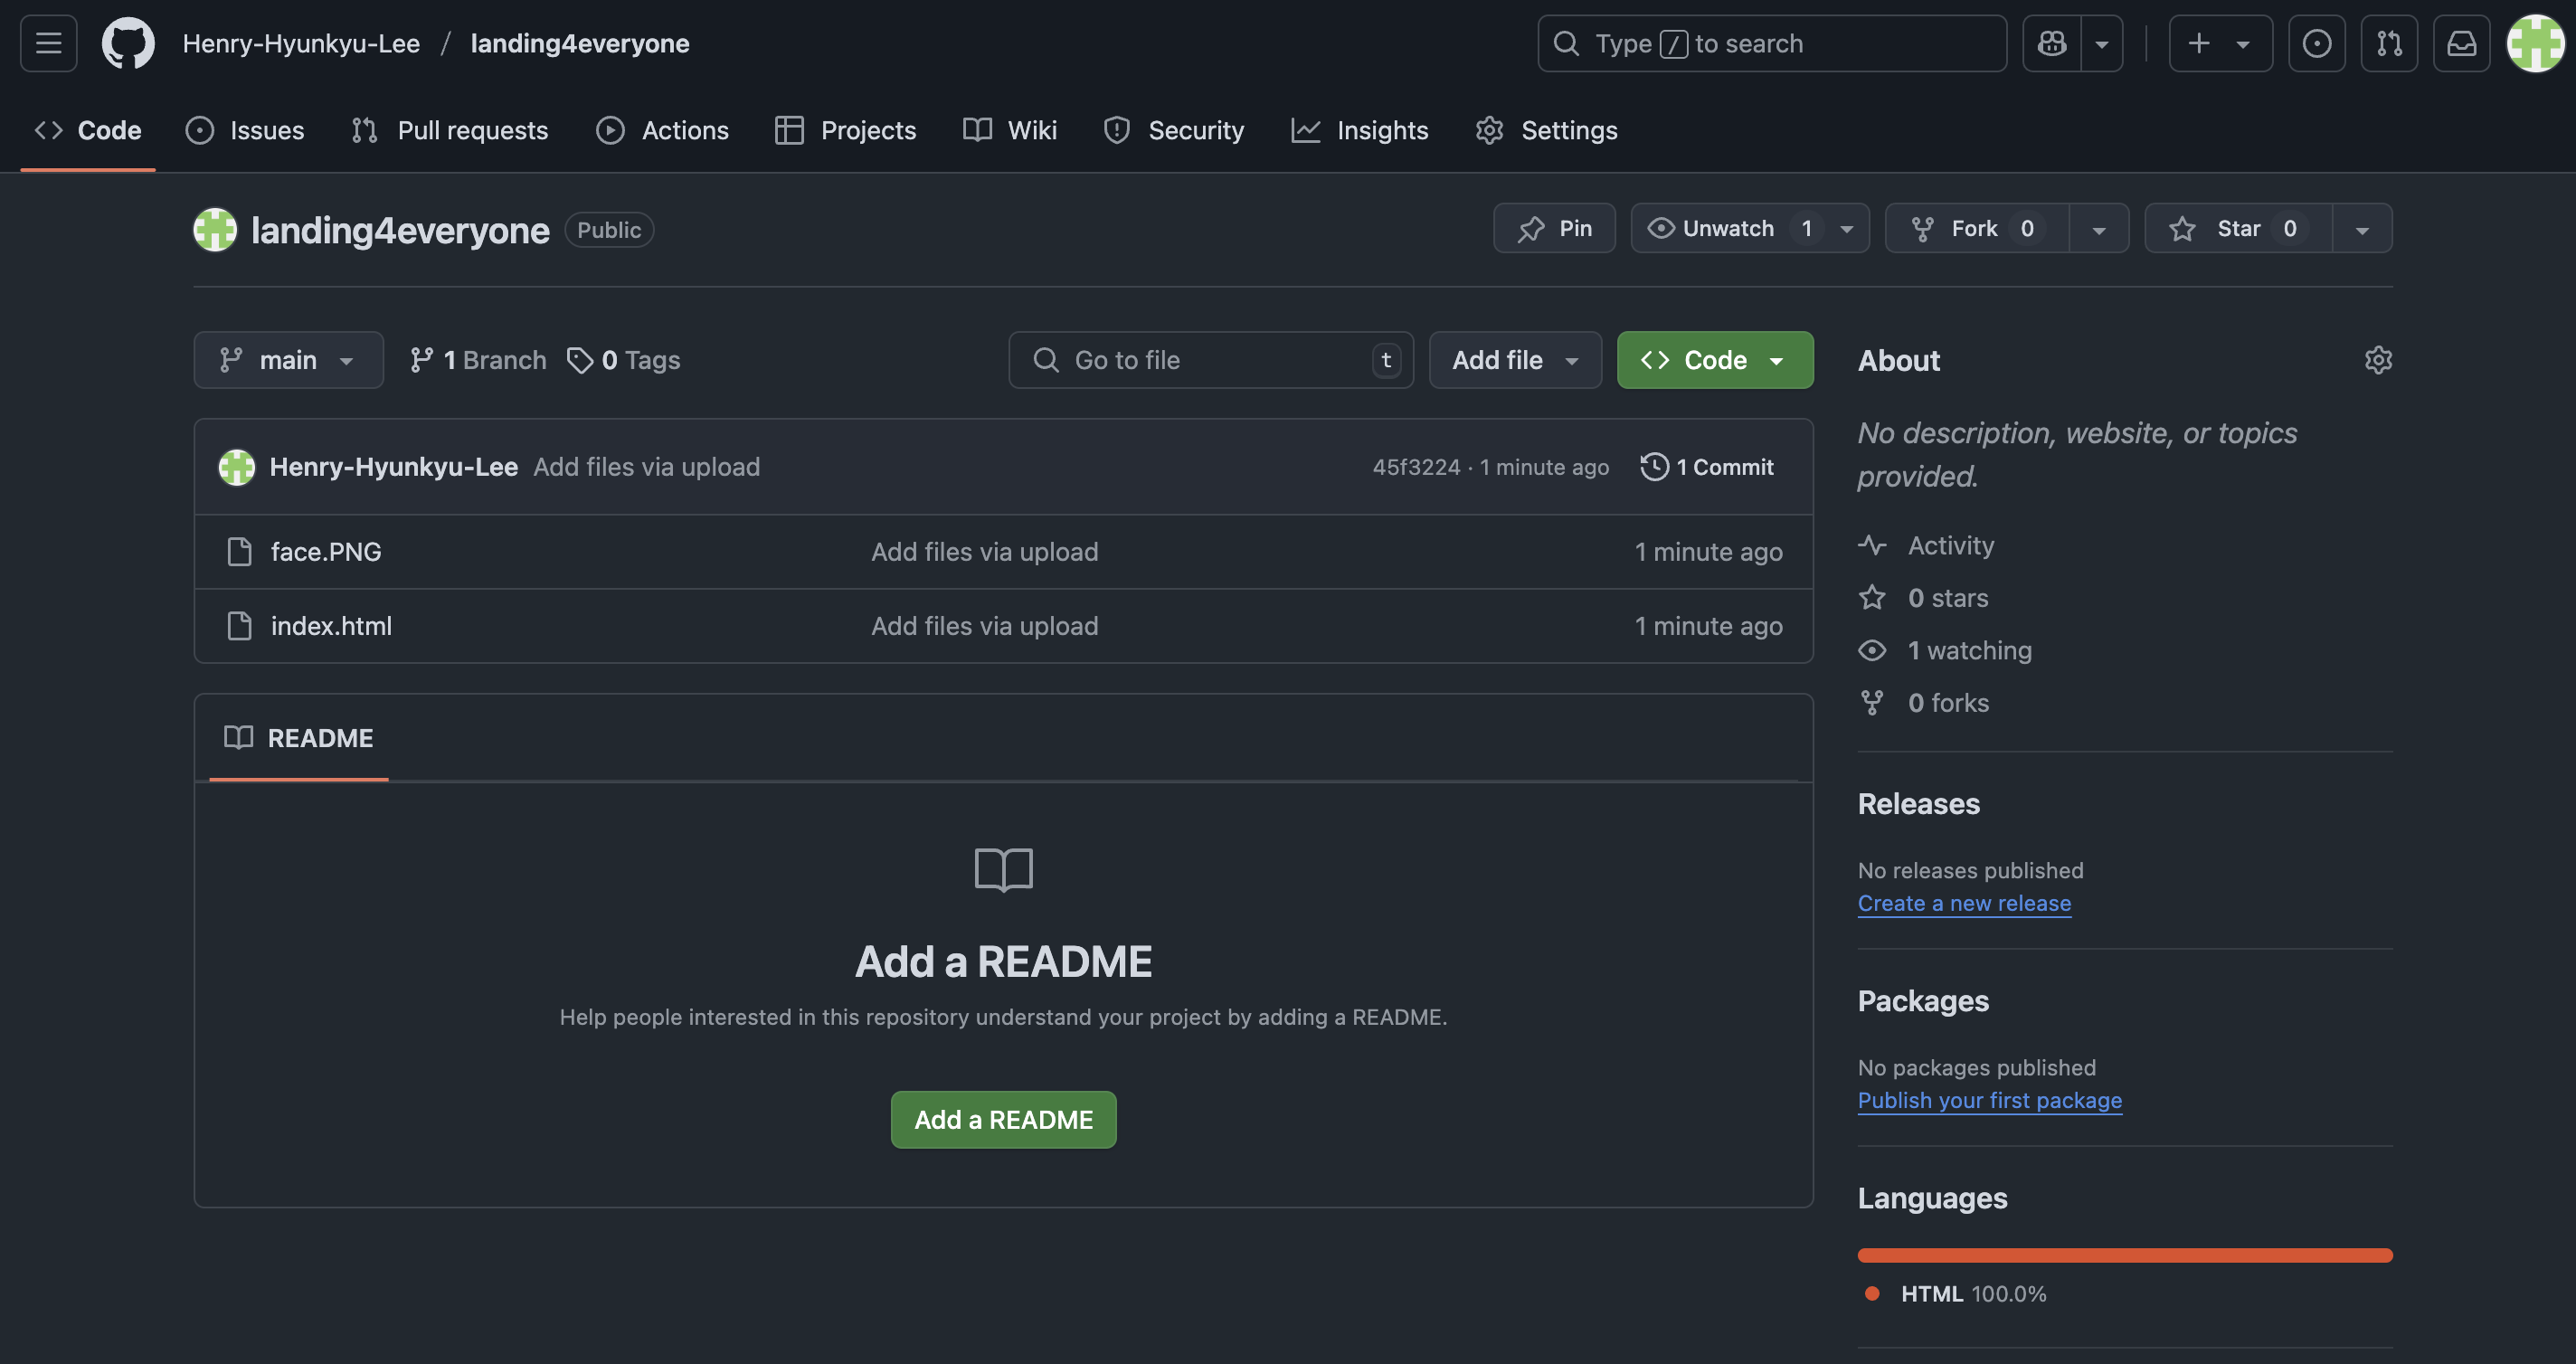Screen dimensions: 2576x1364
Task: View the 0 Tags link
Action: pyautogui.click(x=623, y=360)
